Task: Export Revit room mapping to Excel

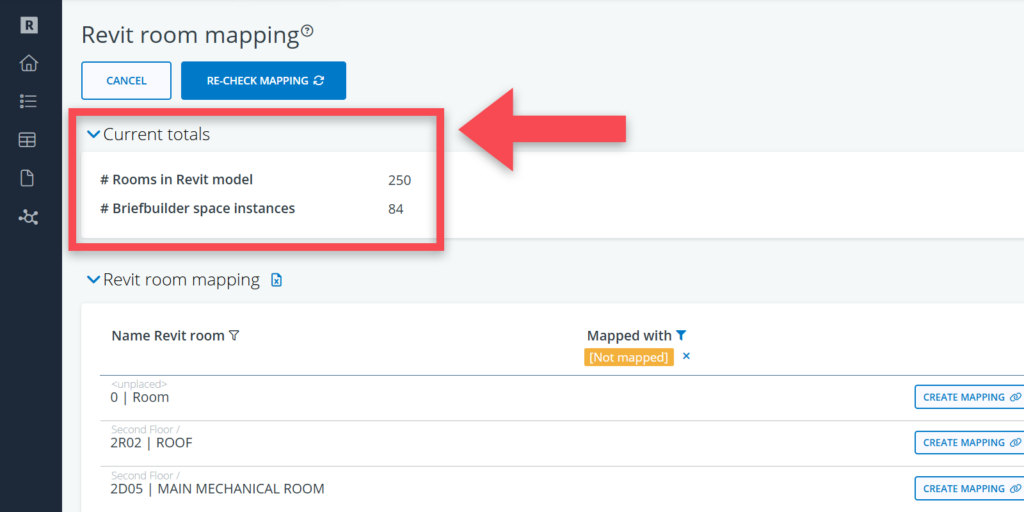Action: pos(277,280)
